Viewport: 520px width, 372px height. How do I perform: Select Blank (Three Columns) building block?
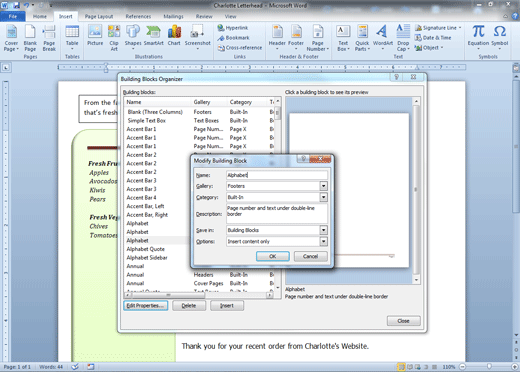[155, 112]
